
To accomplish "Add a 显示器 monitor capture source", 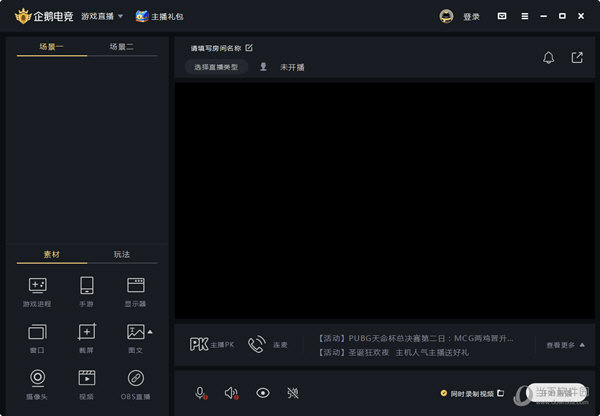I will 135,289.
